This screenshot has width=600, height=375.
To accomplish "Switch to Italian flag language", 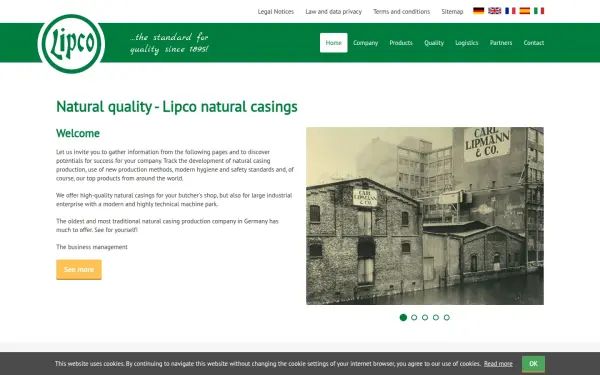I will click(x=539, y=11).
